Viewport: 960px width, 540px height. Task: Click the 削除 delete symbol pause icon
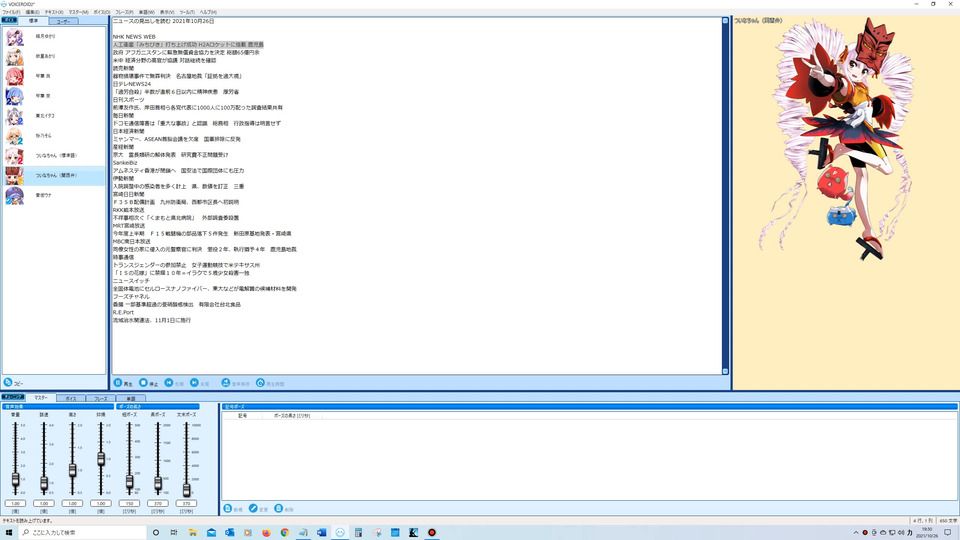pyautogui.click(x=279, y=509)
